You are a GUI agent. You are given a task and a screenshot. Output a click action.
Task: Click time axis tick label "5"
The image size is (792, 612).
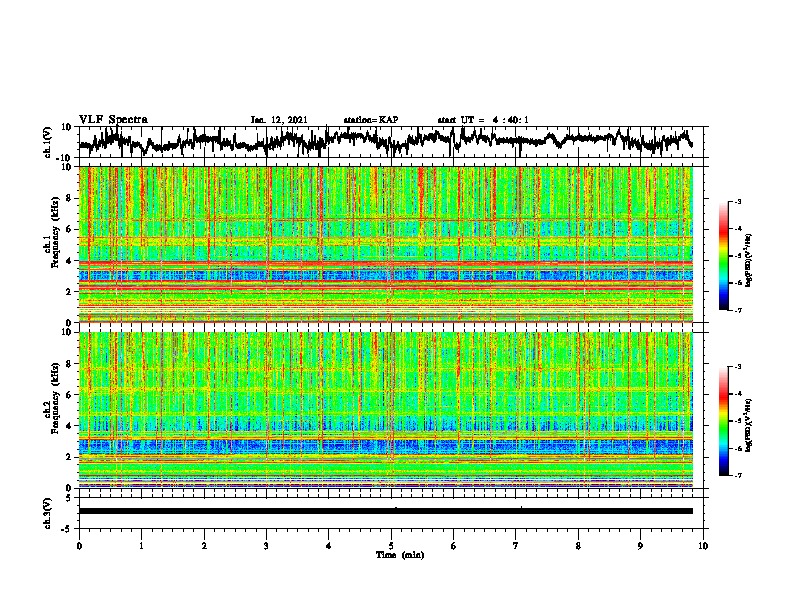click(391, 546)
